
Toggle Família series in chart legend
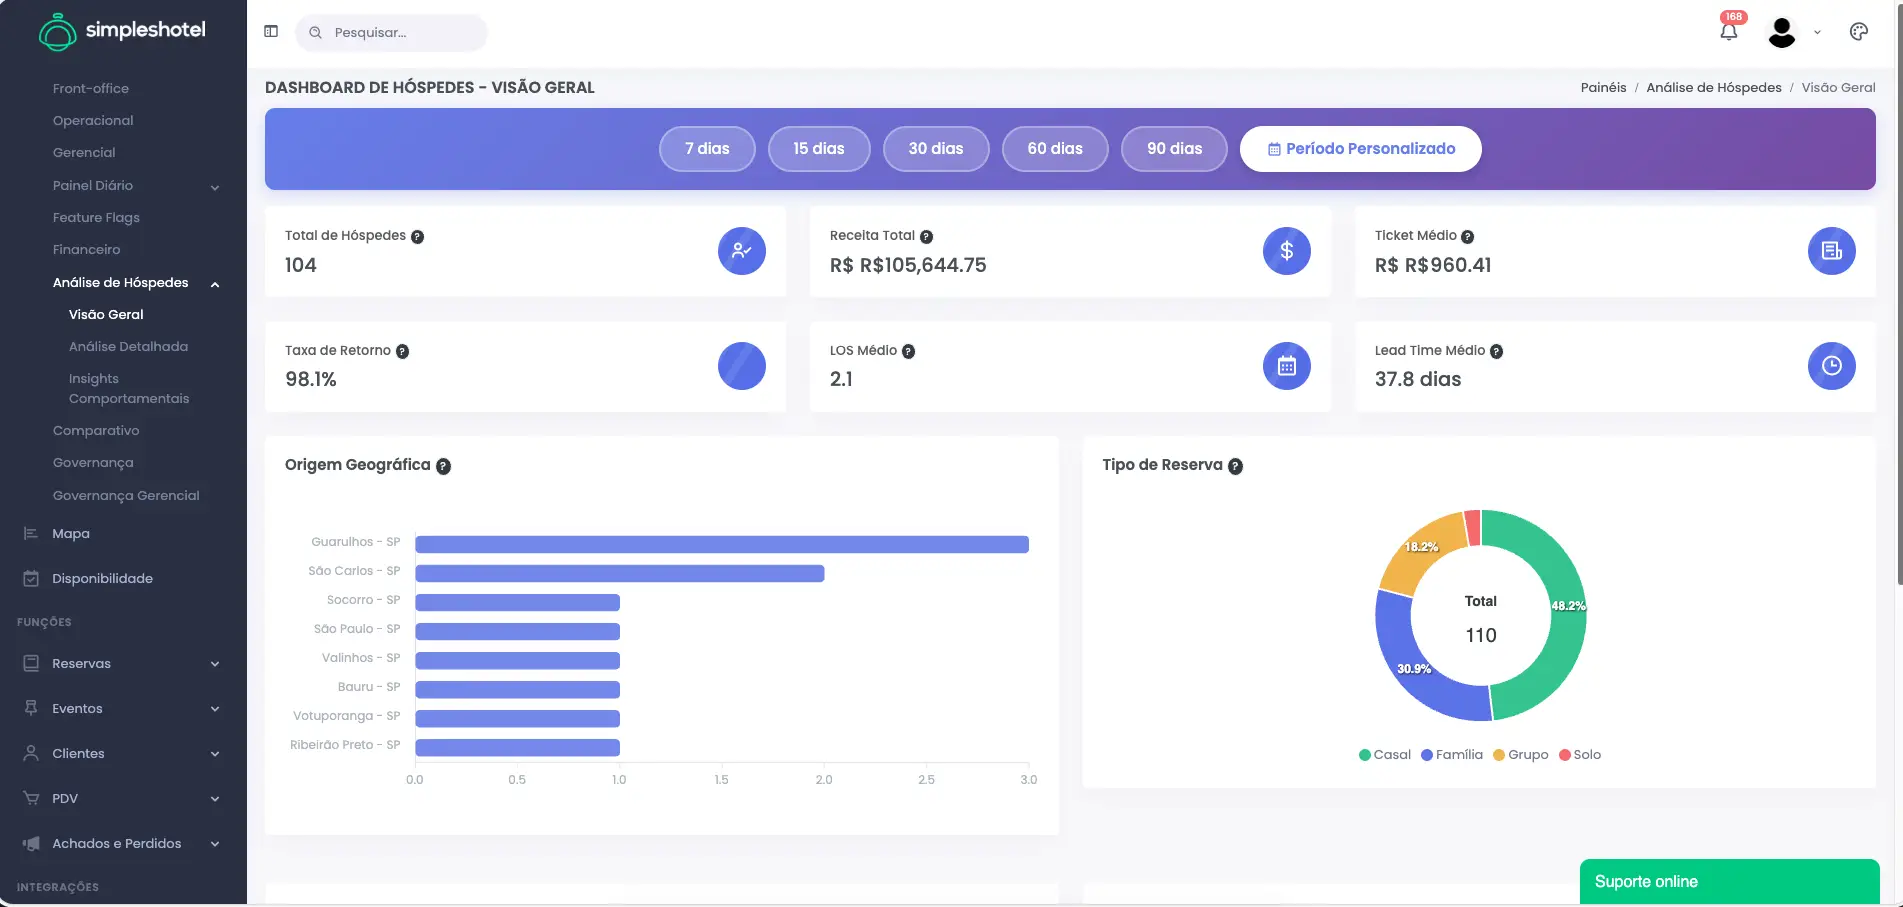1452,755
